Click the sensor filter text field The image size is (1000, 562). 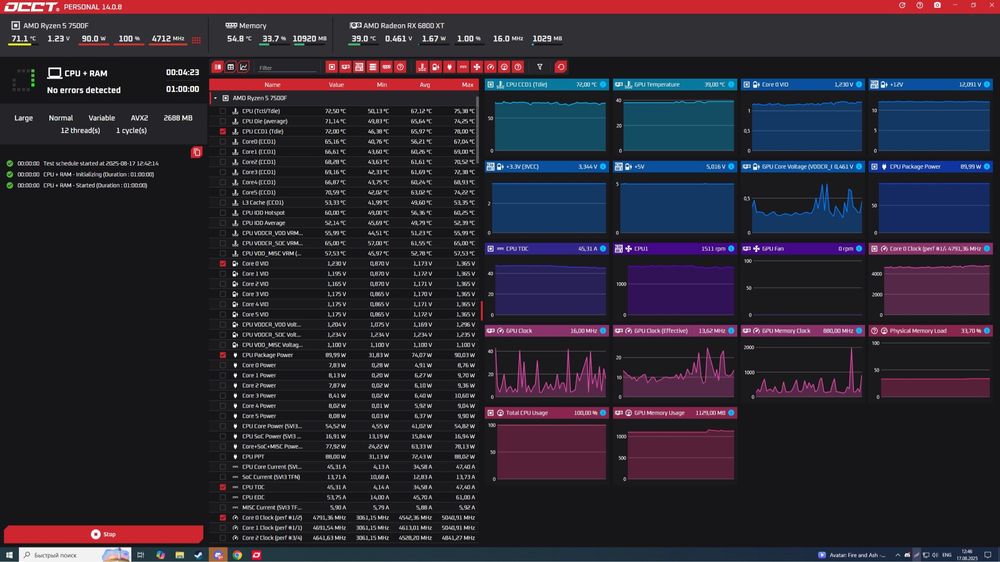coord(286,67)
